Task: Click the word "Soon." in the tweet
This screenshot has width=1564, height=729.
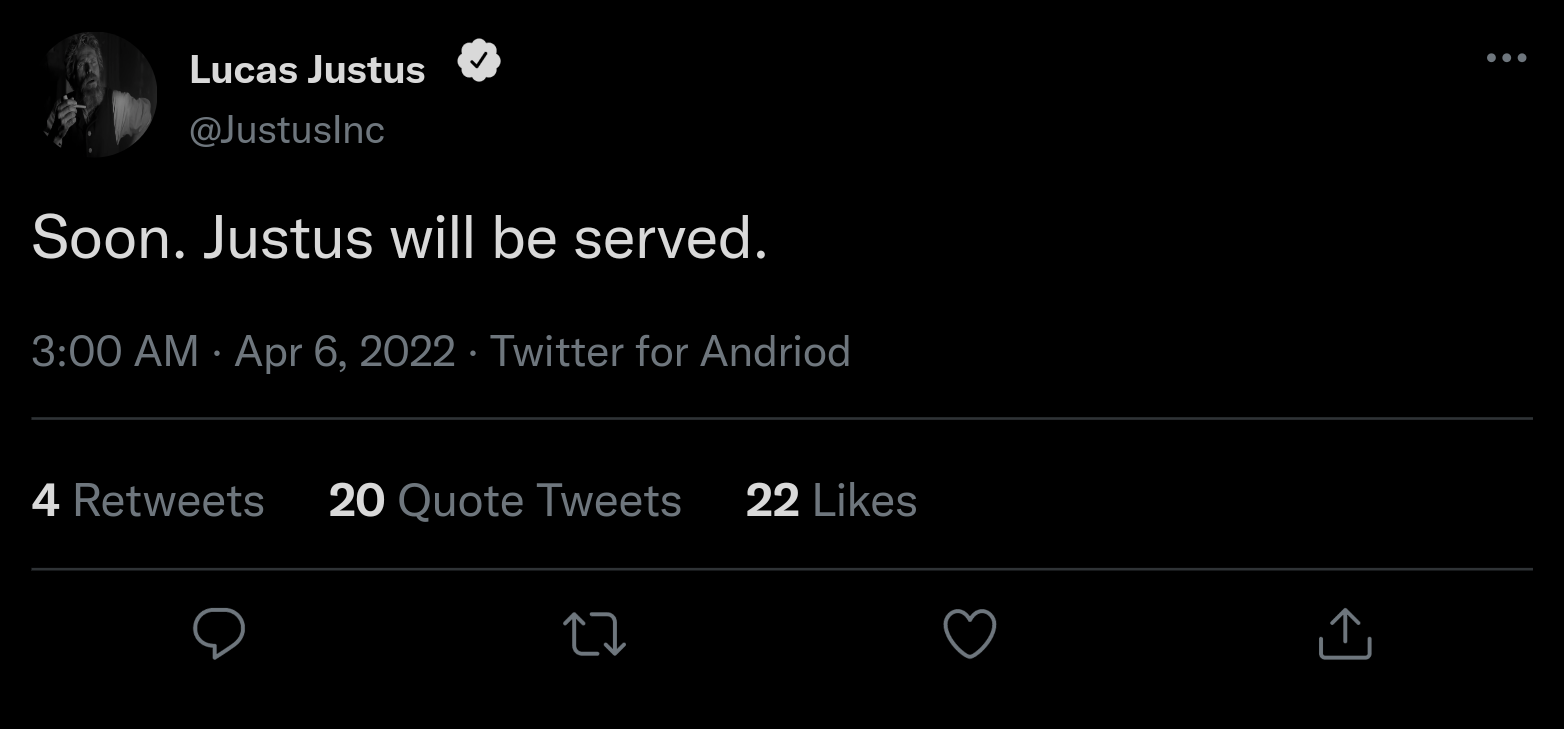Action: click(108, 239)
